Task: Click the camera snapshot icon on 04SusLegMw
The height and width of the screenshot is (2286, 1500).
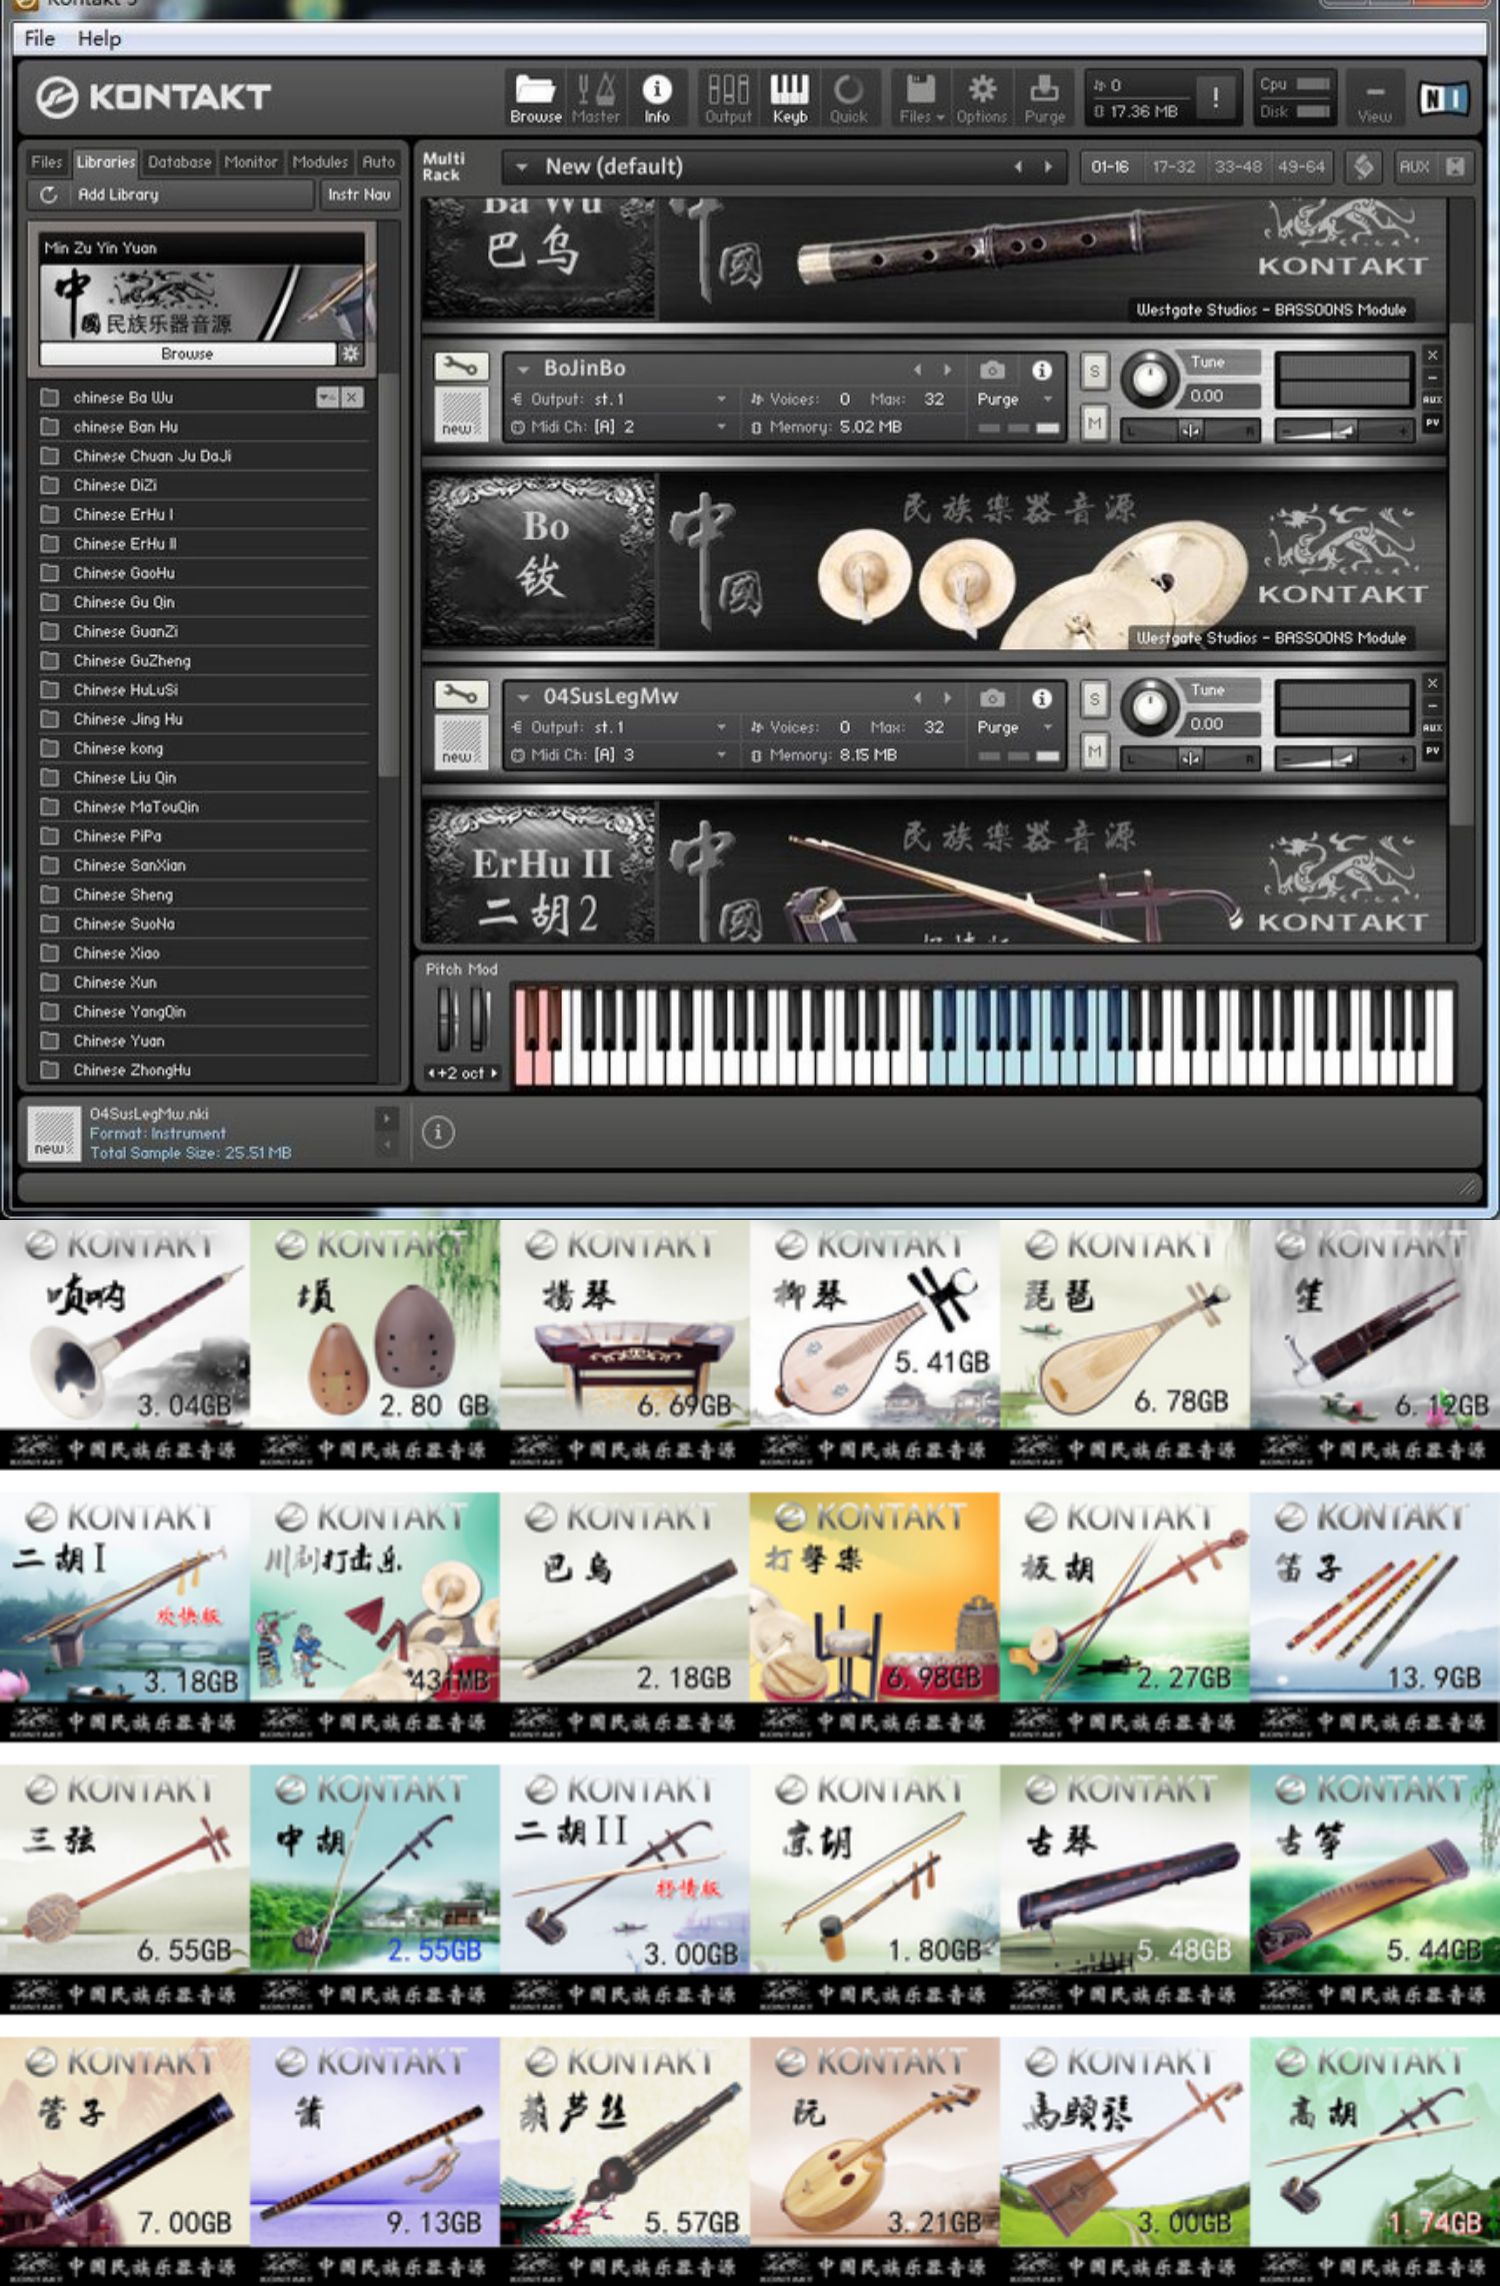Action: pos(991,698)
